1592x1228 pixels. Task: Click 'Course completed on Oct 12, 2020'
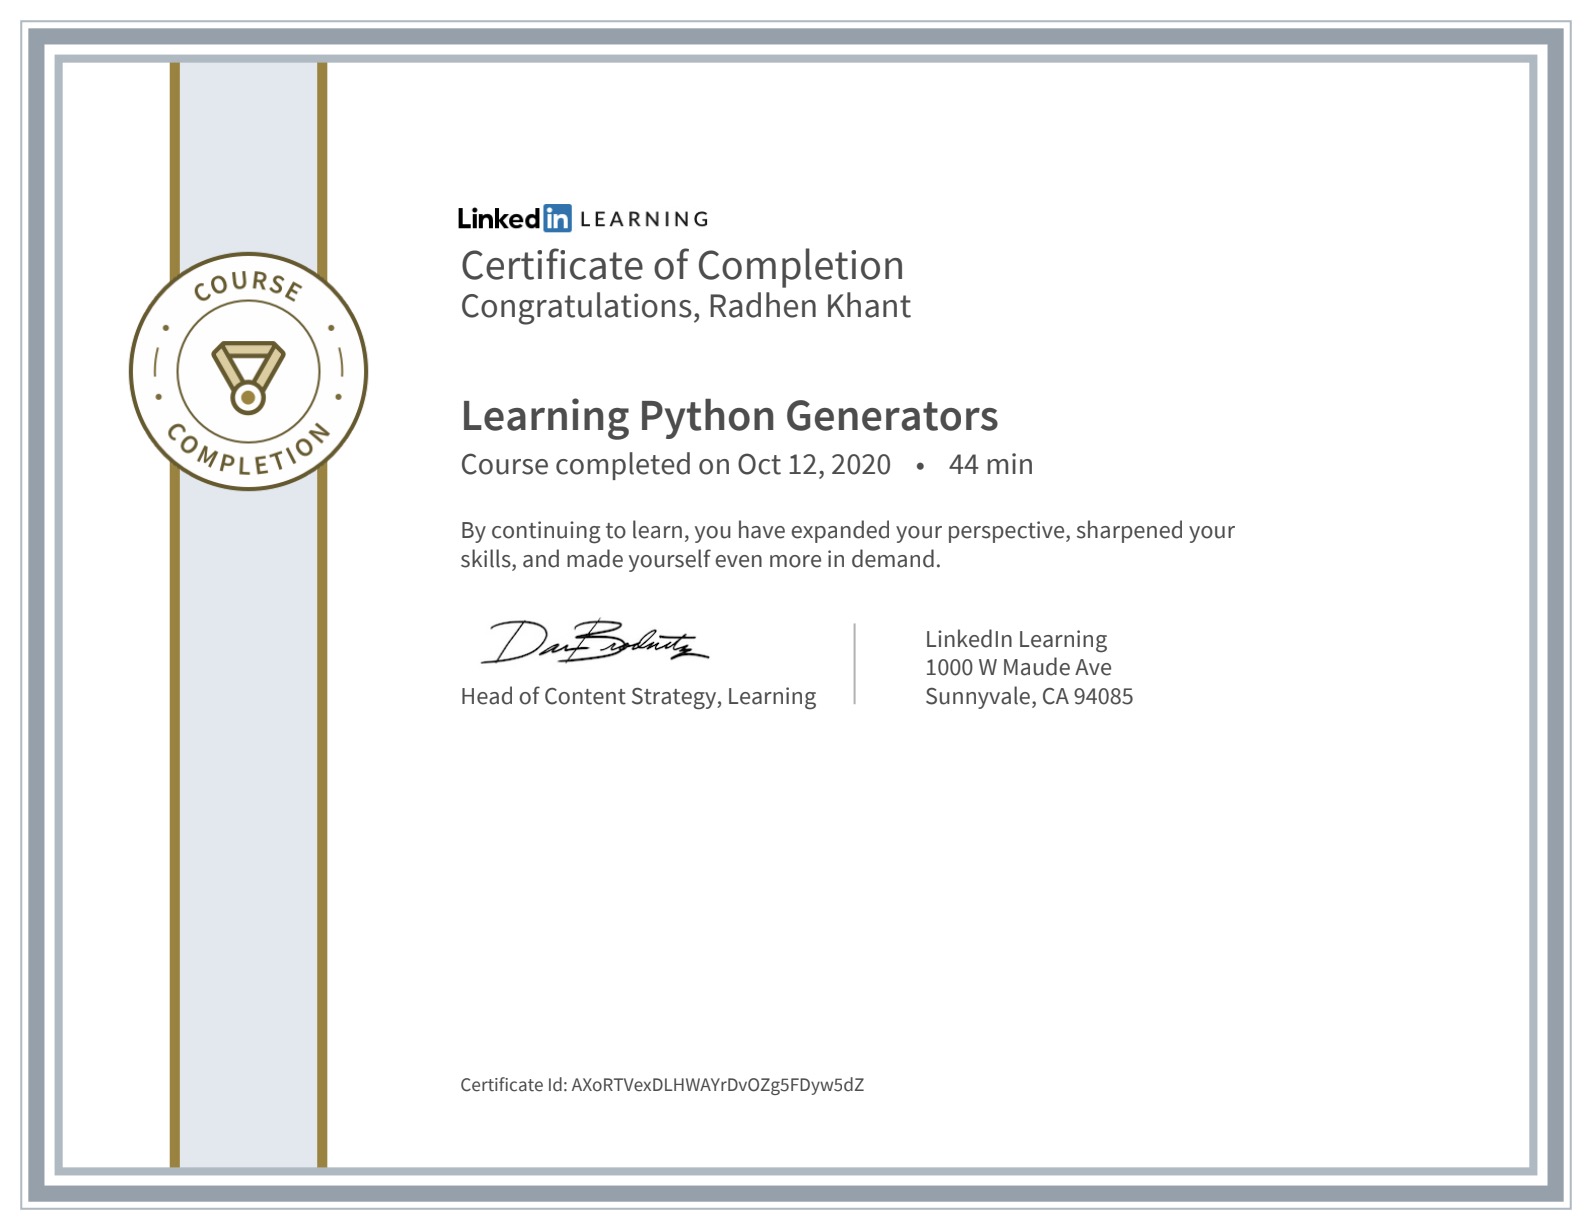[675, 465]
